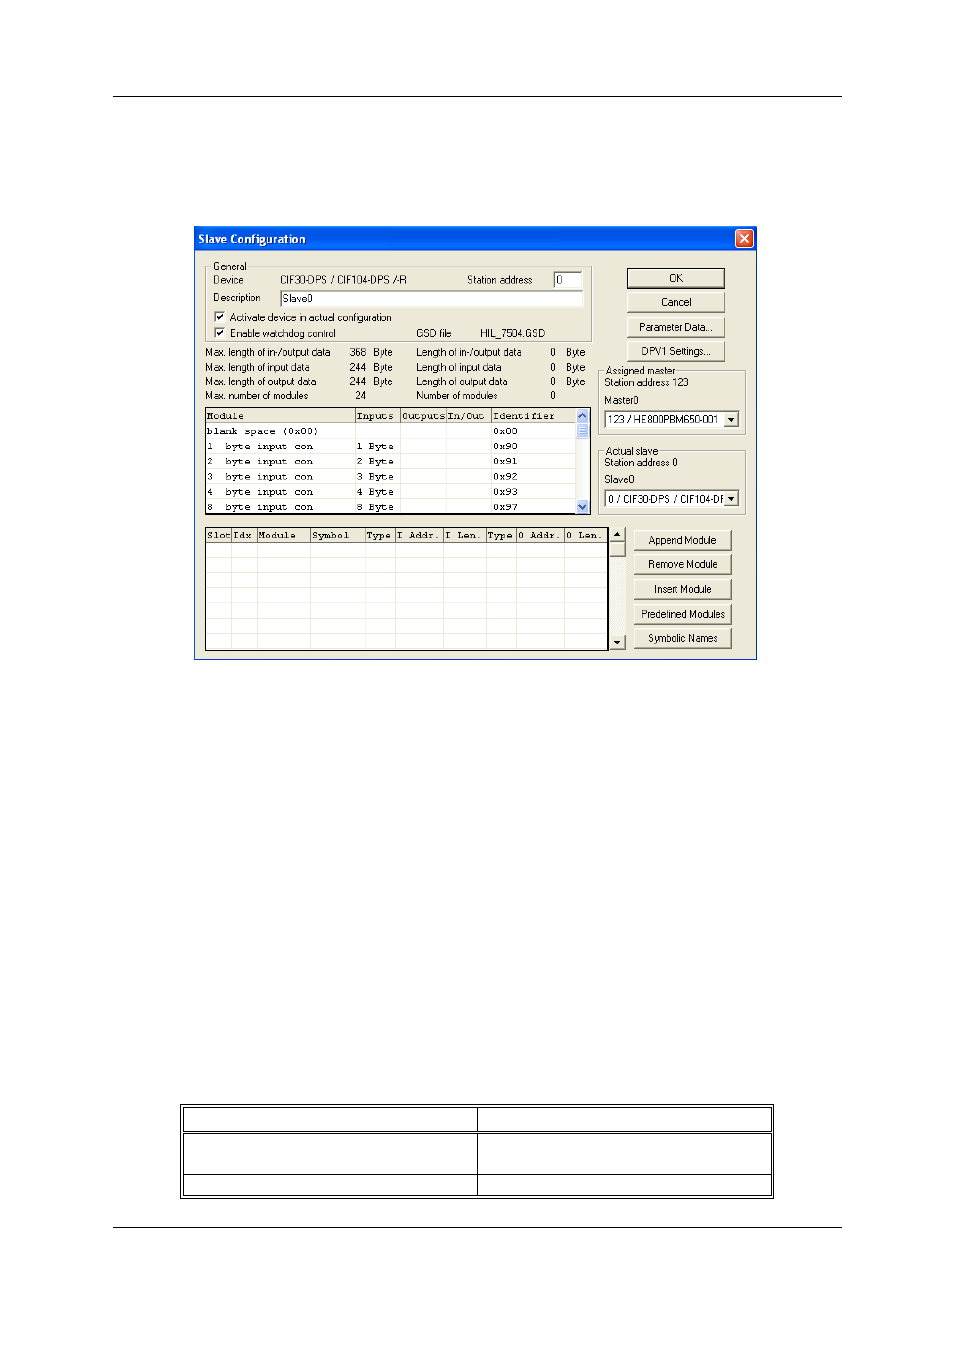Select the '8 byte input con' module row

point(390,507)
